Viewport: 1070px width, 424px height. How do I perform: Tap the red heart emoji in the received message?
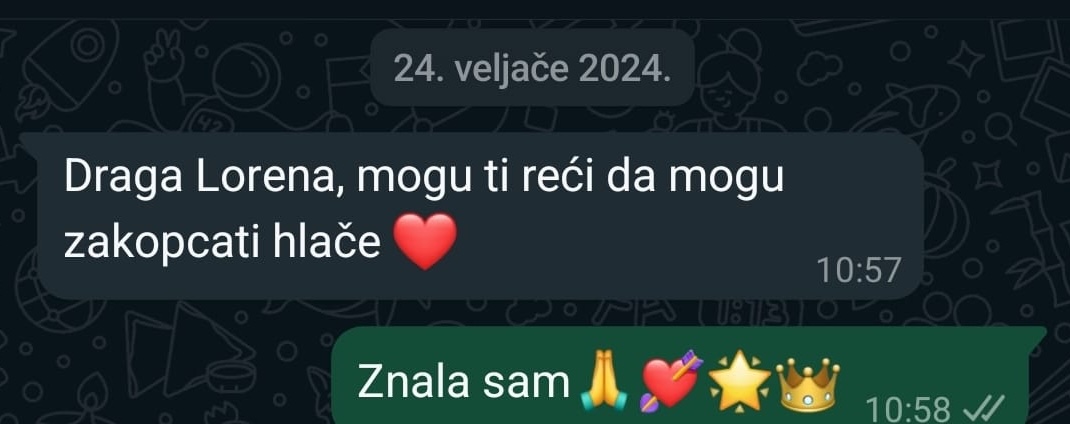tap(426, 242)
